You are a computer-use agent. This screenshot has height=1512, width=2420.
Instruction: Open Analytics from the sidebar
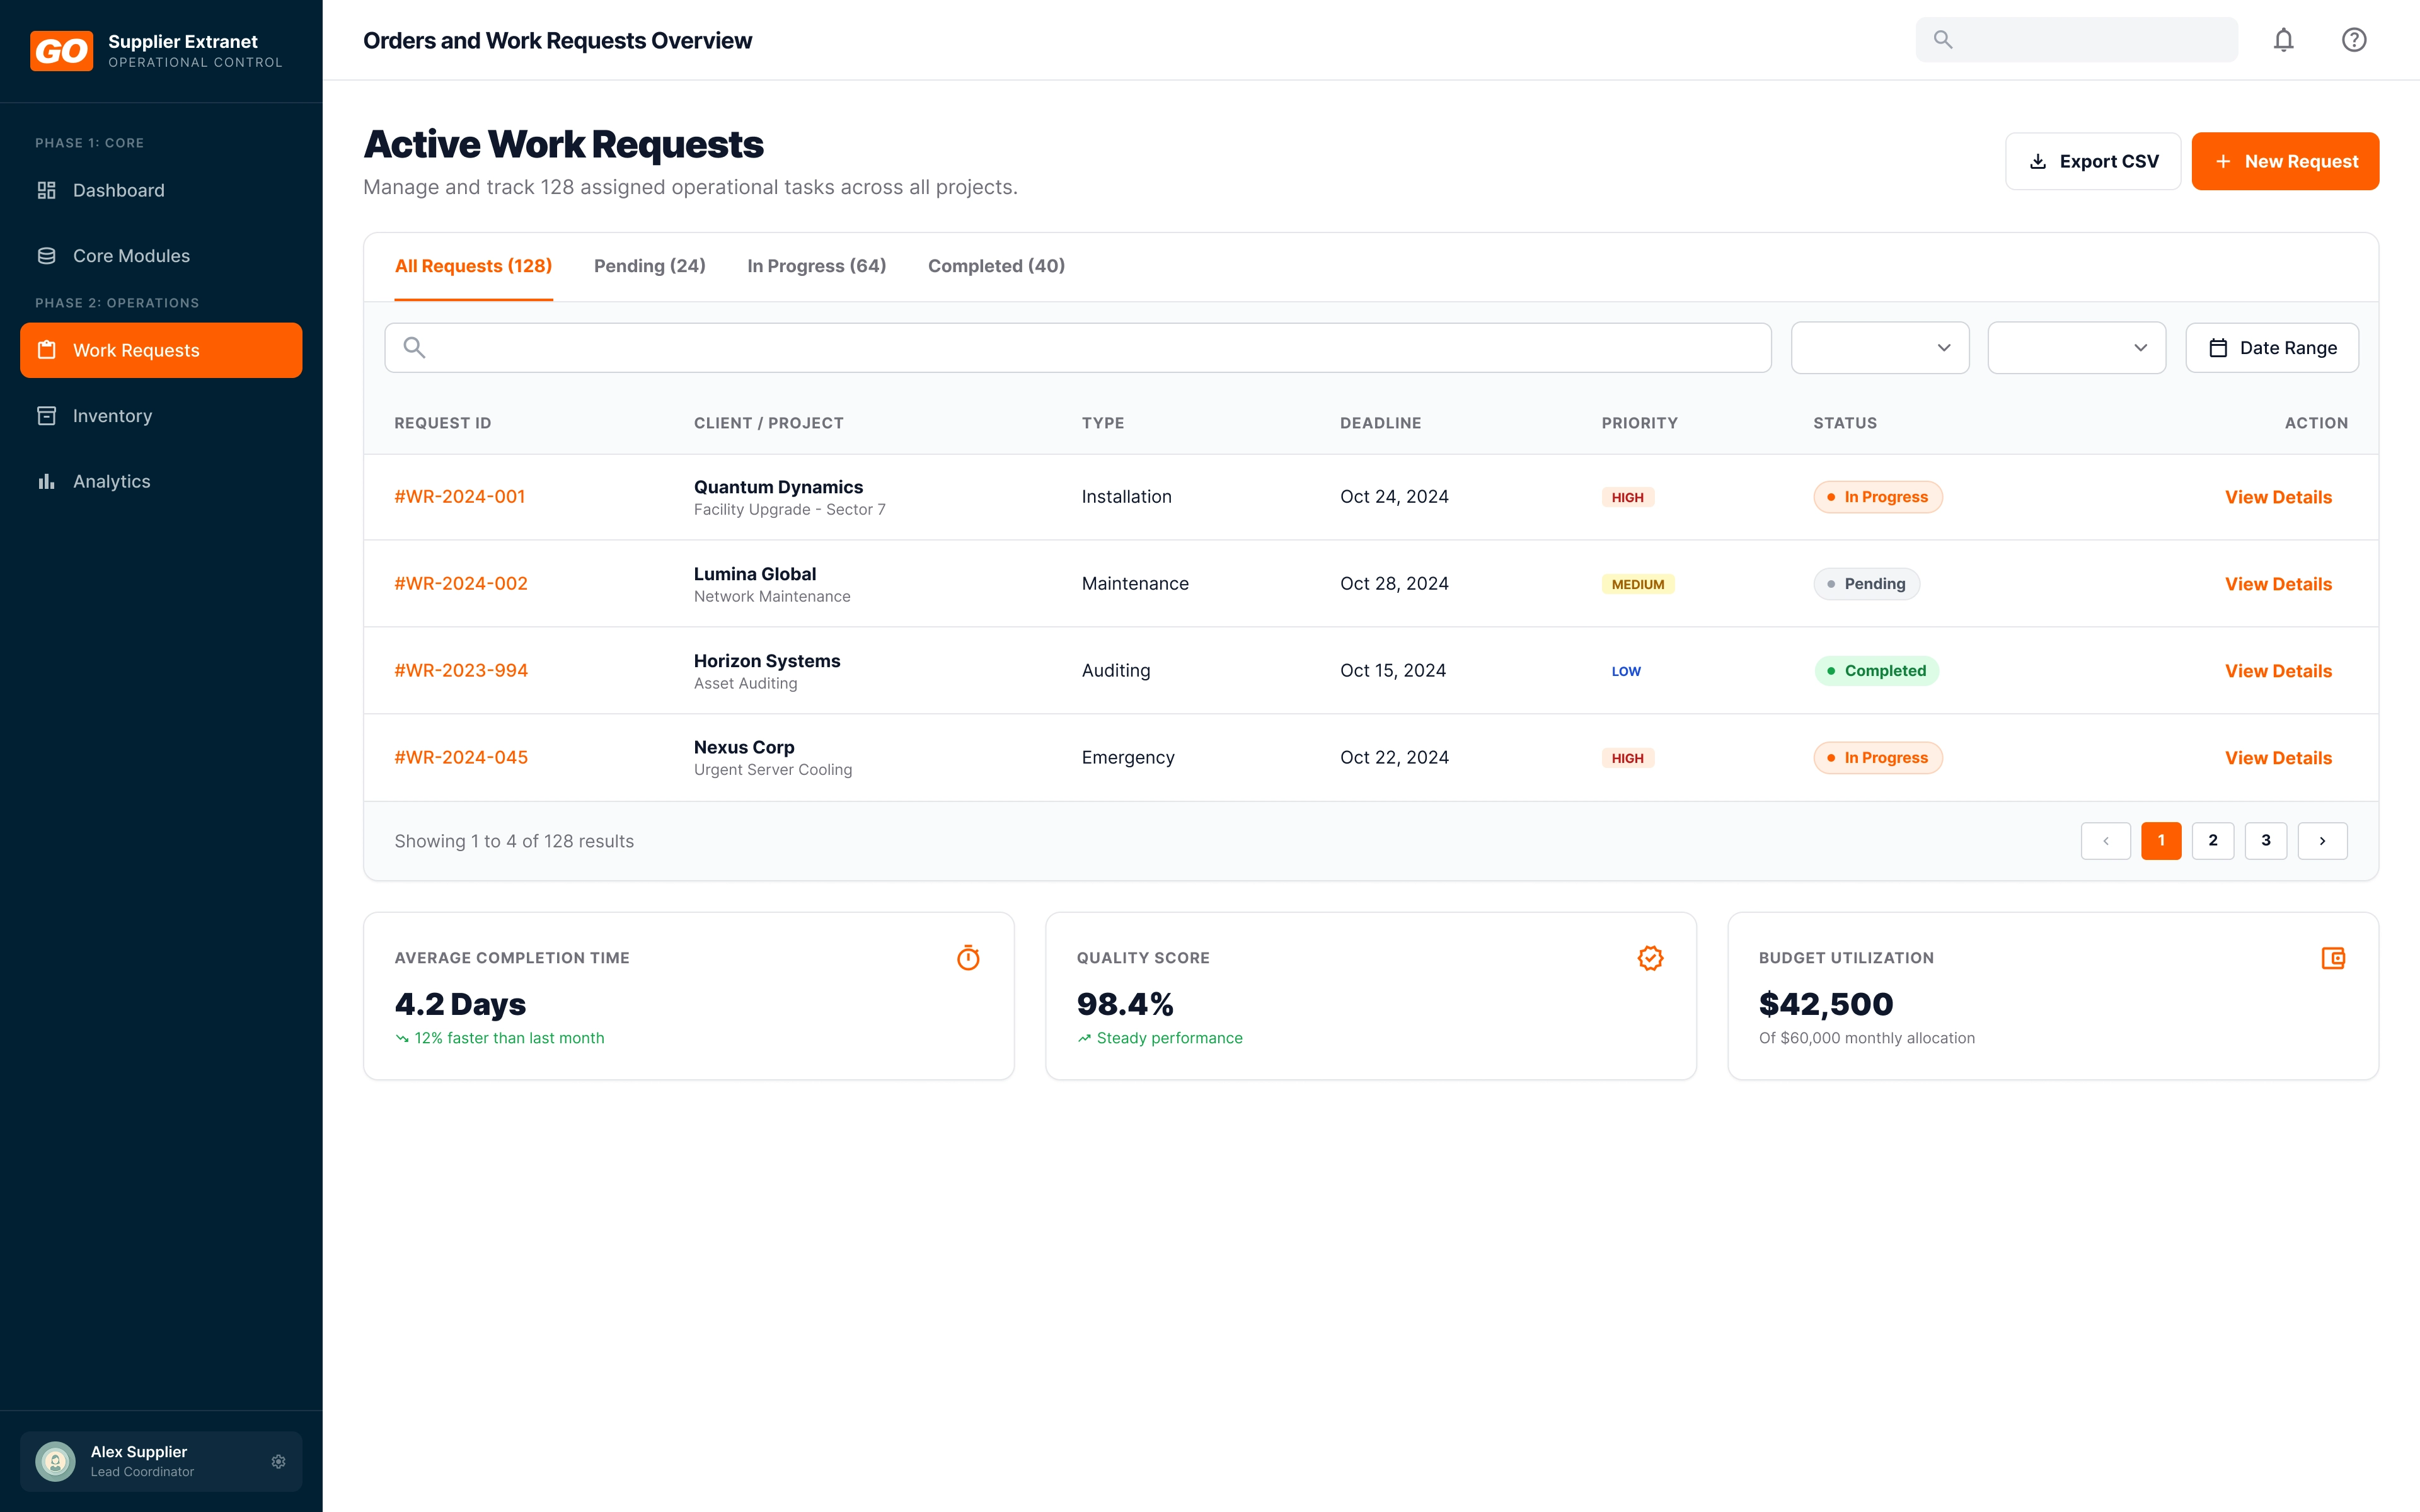(111, 481)
